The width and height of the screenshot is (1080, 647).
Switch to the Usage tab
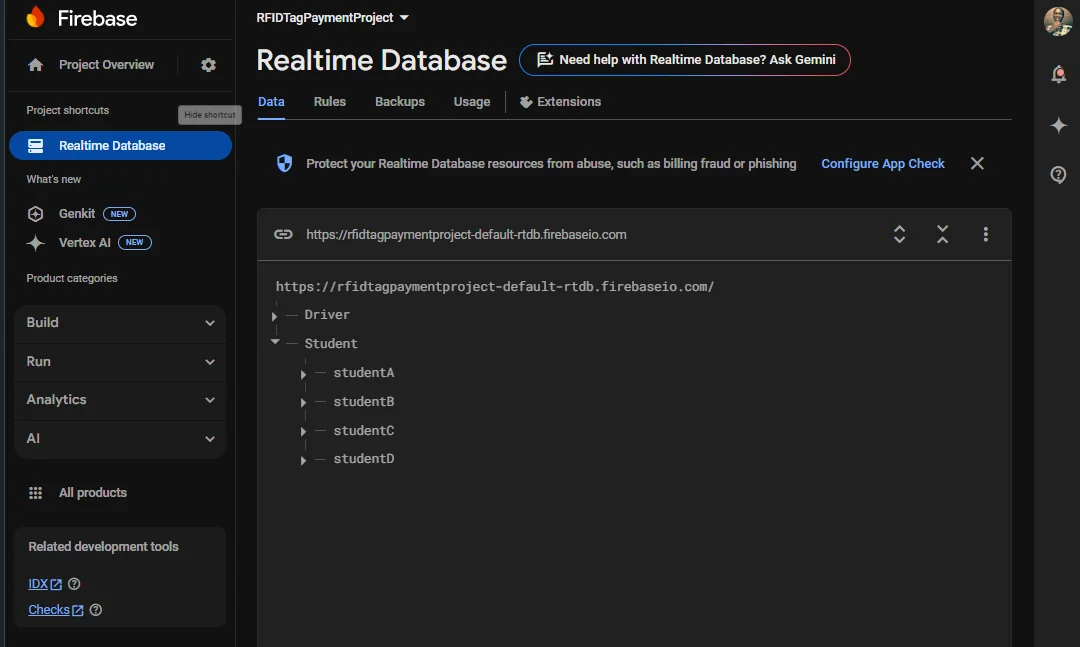click(x=472, y=102)
